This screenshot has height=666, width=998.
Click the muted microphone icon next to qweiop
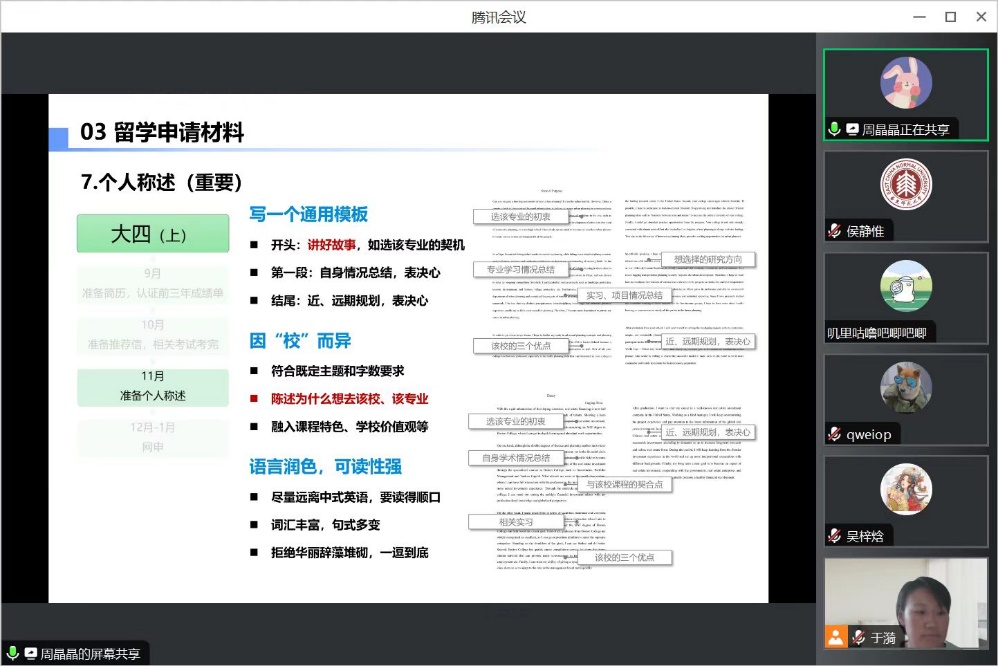point(834,434)
